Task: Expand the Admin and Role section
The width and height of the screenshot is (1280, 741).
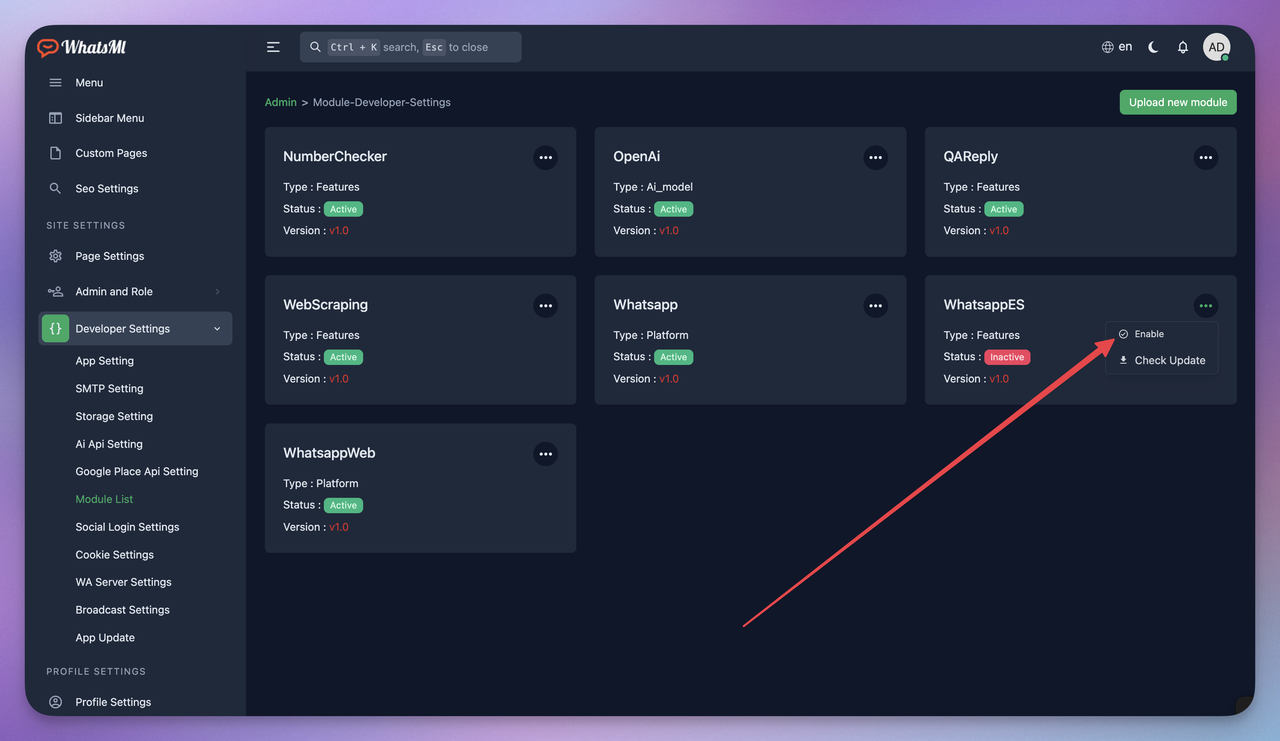Action: (135, 291)
